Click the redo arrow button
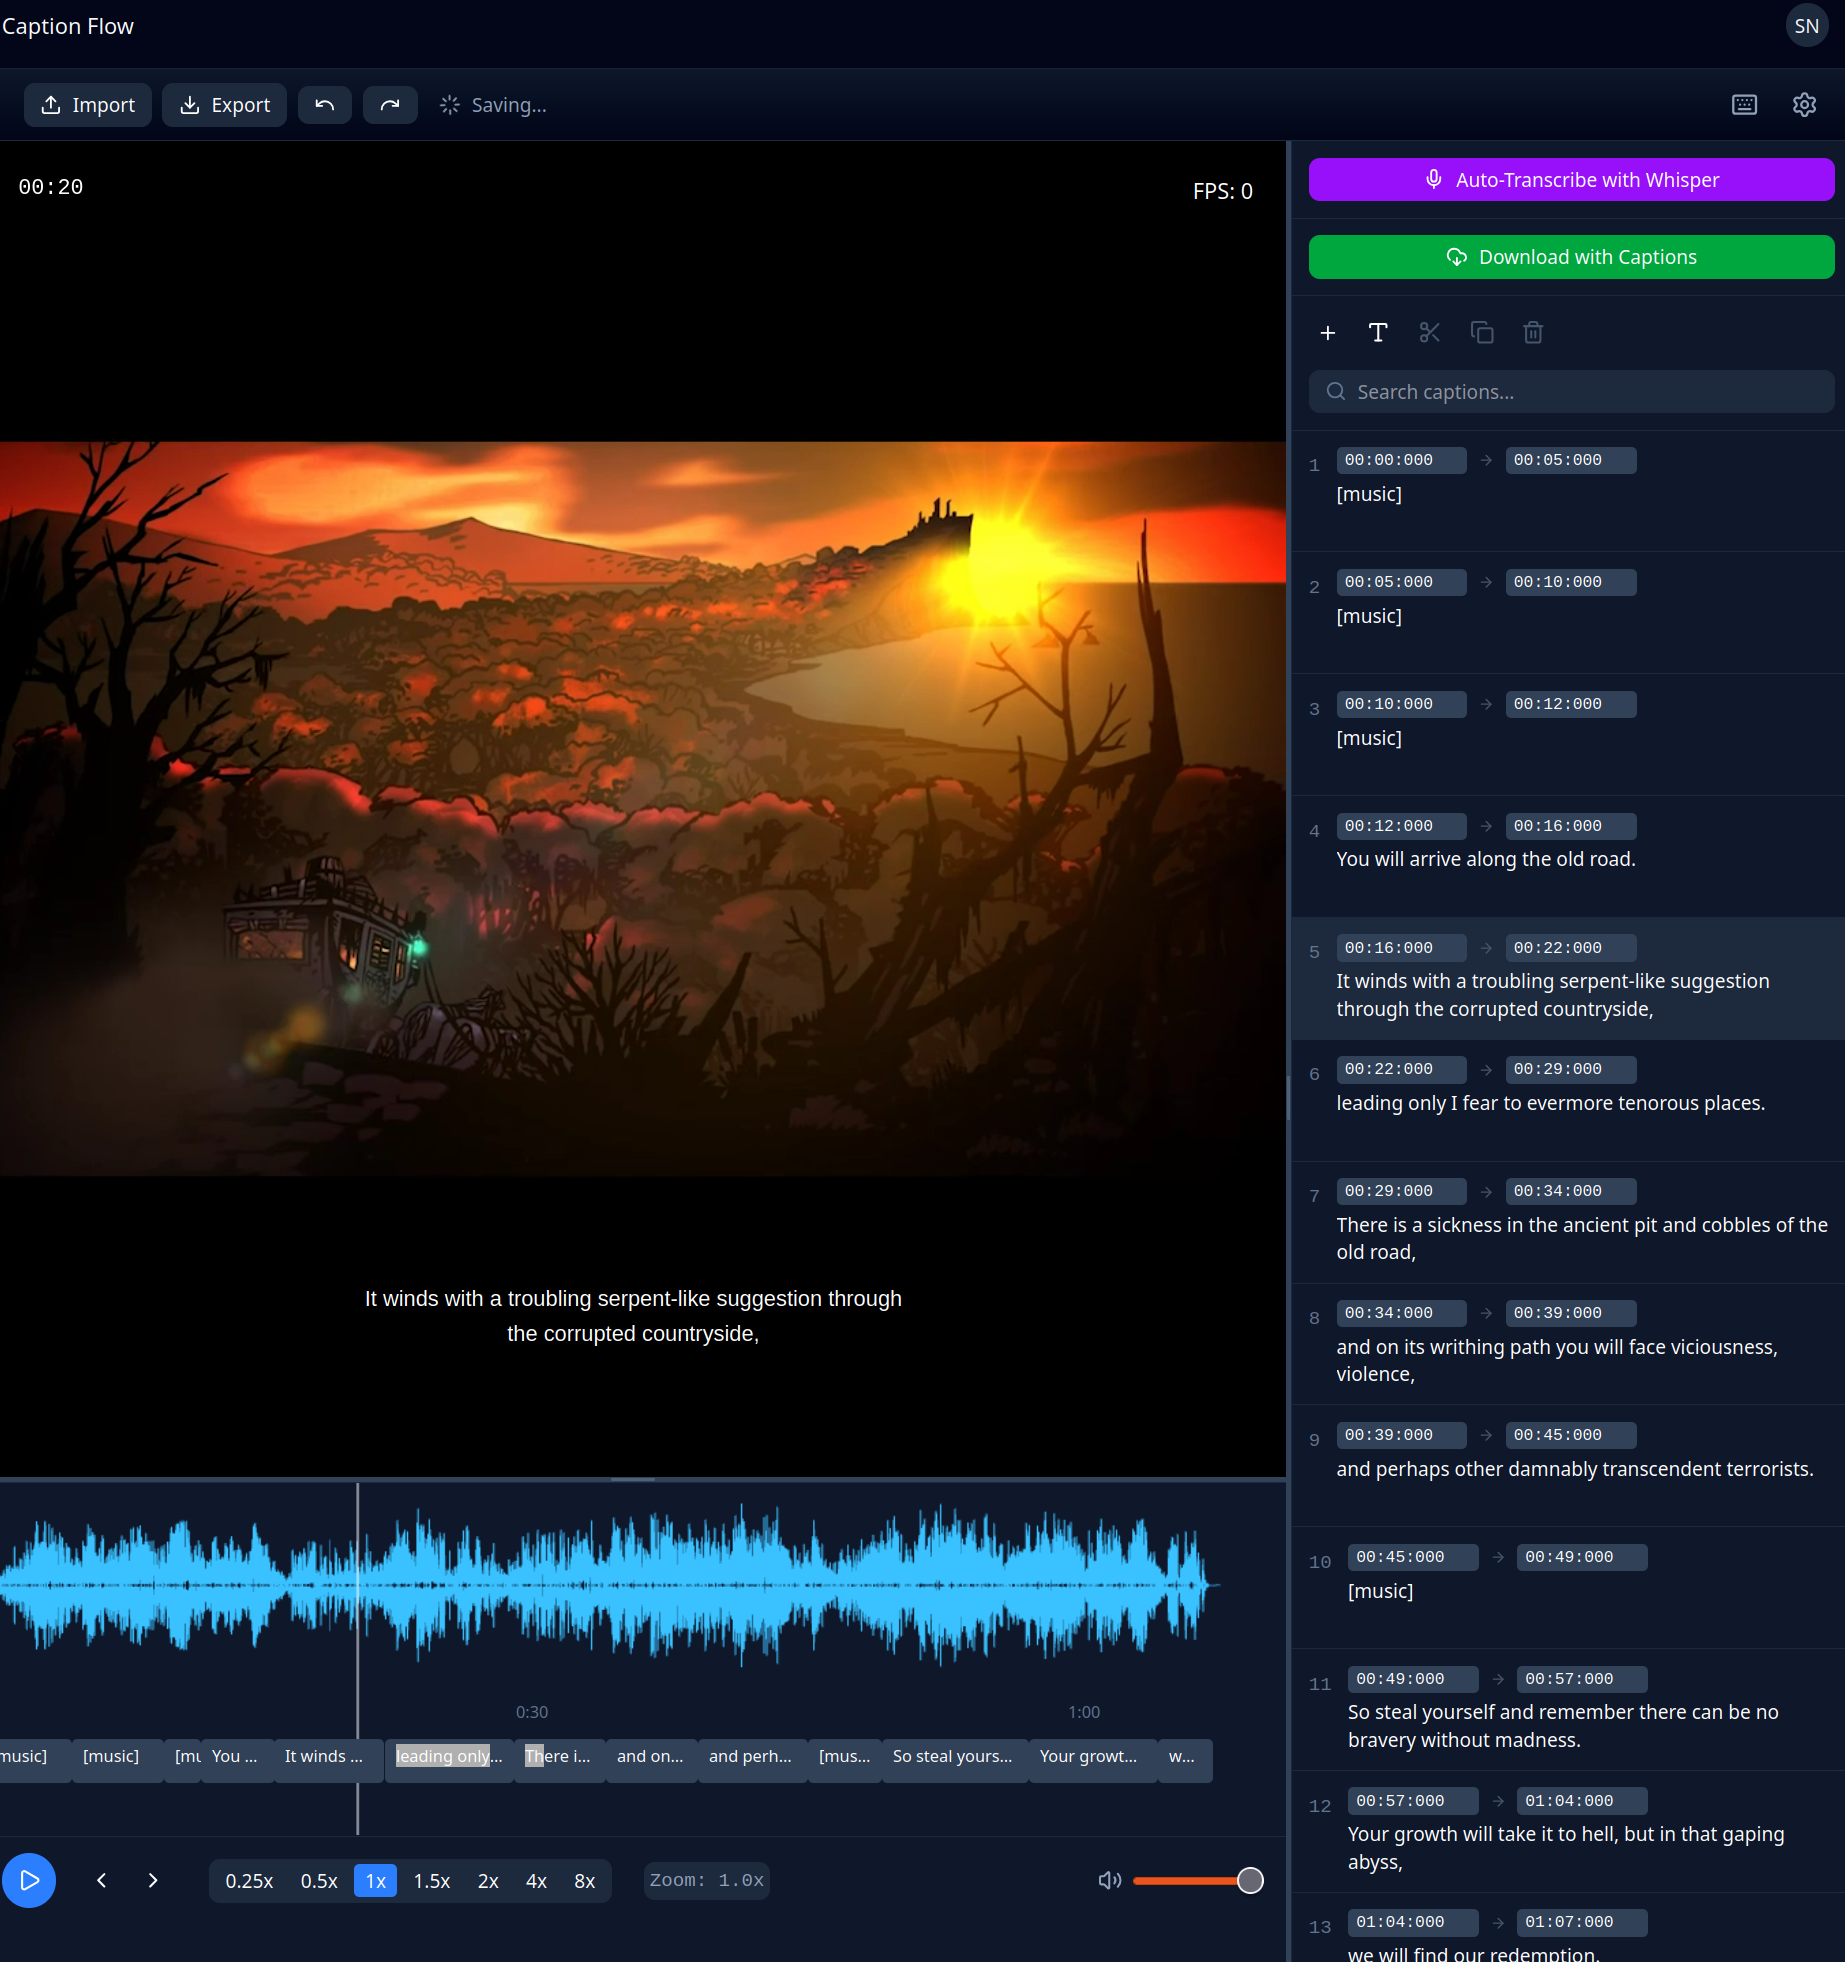The image size is (1845, 1962). (390, 105)
